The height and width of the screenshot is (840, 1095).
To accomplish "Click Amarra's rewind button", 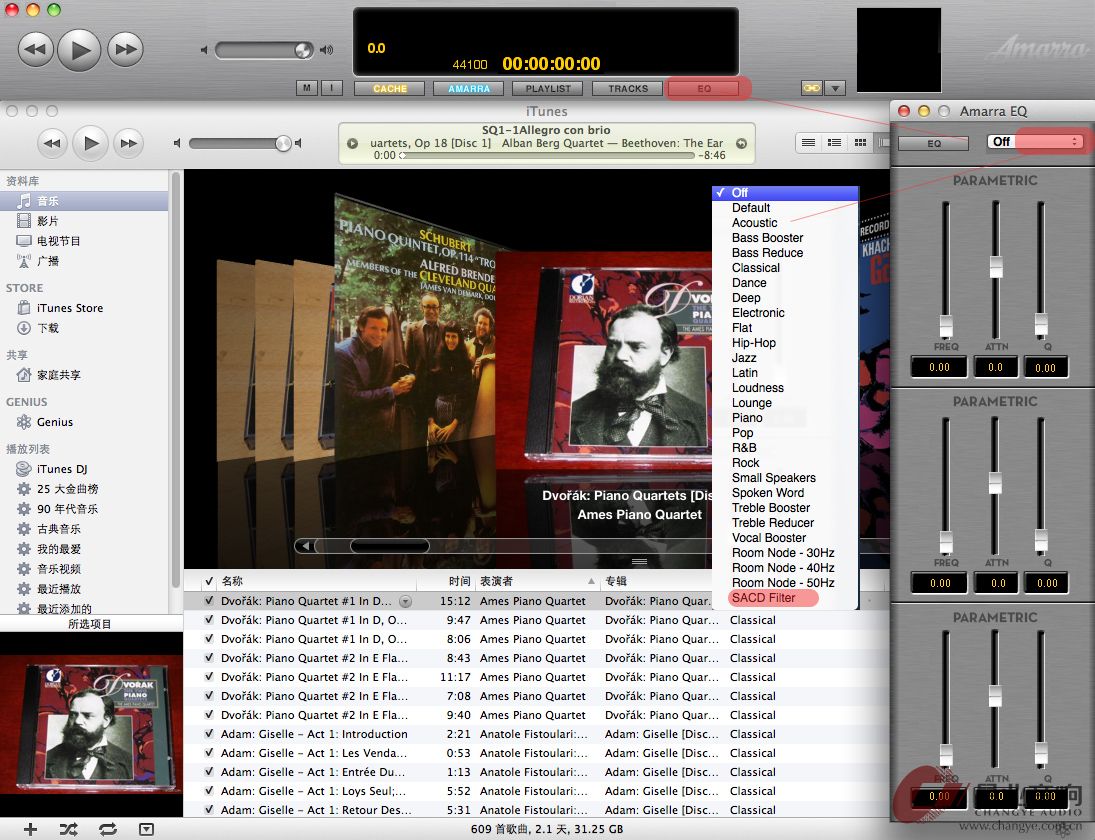I will 36,50.
